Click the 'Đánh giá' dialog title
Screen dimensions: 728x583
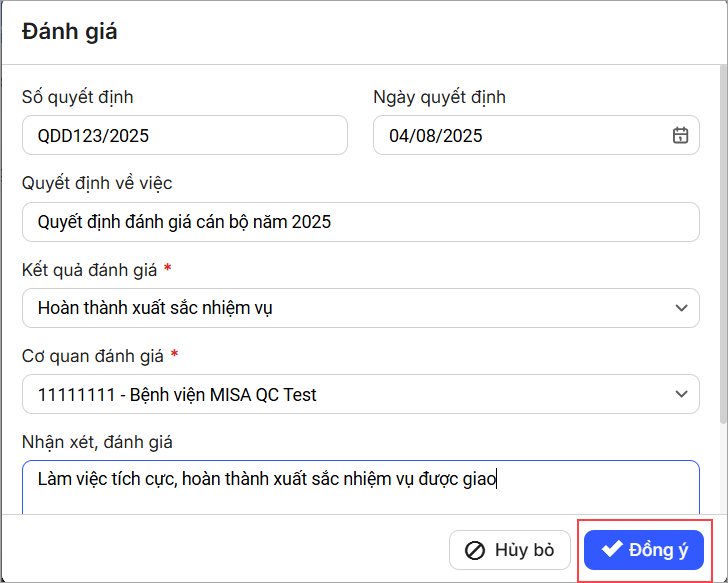70,31
